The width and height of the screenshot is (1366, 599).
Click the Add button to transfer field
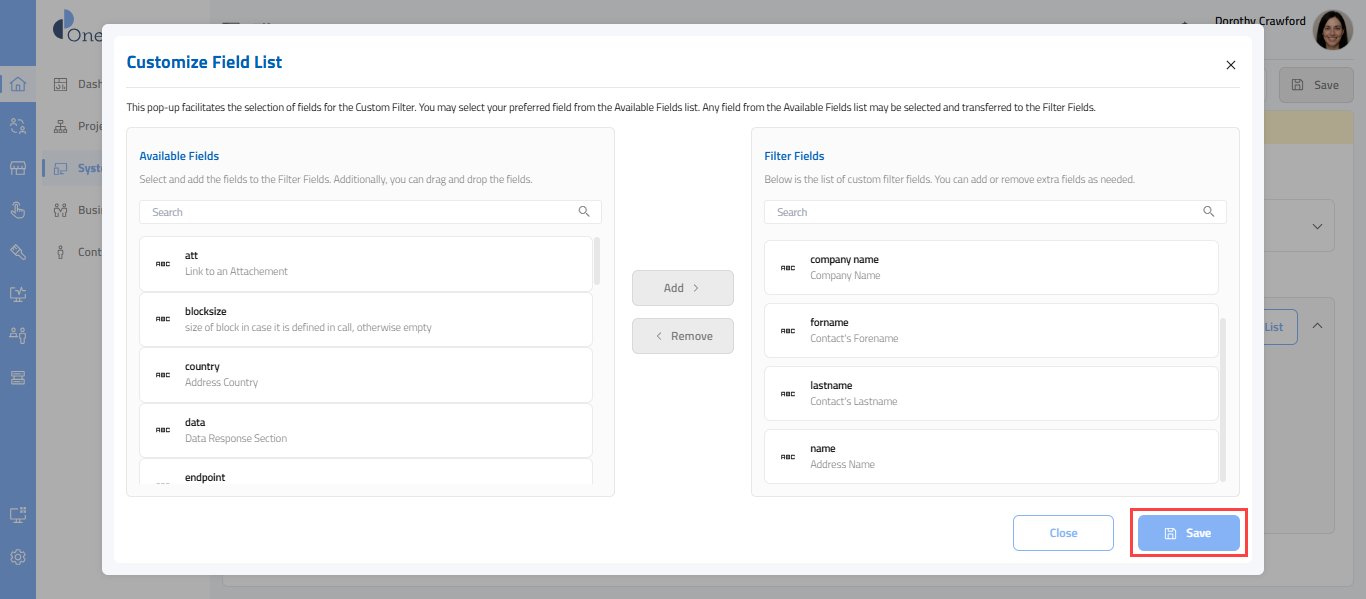(x=682, y=288)
